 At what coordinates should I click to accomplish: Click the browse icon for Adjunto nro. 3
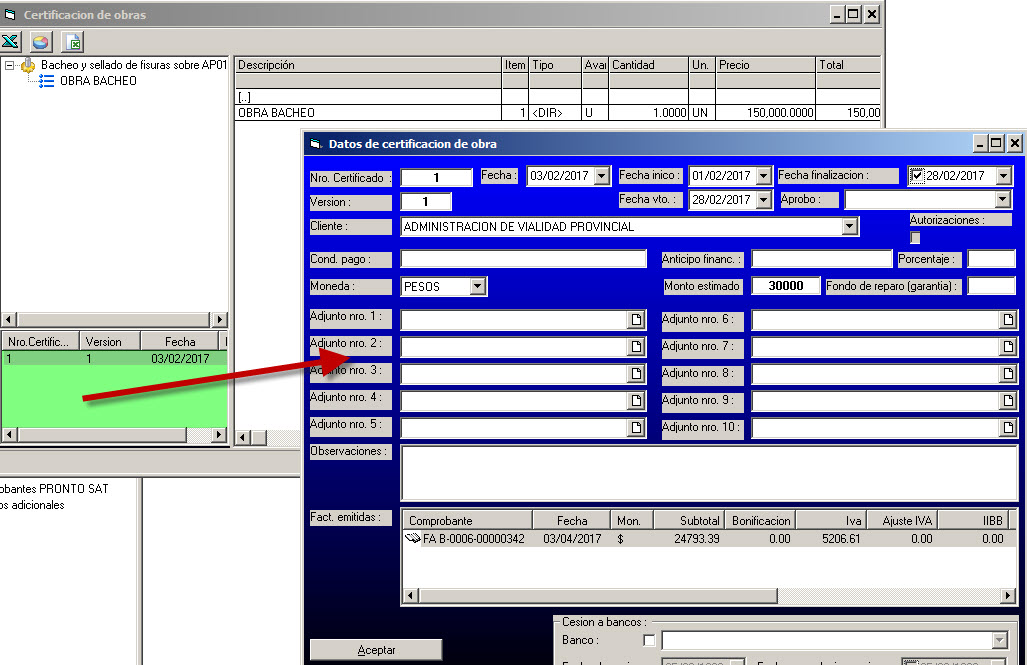pos(636,374)
